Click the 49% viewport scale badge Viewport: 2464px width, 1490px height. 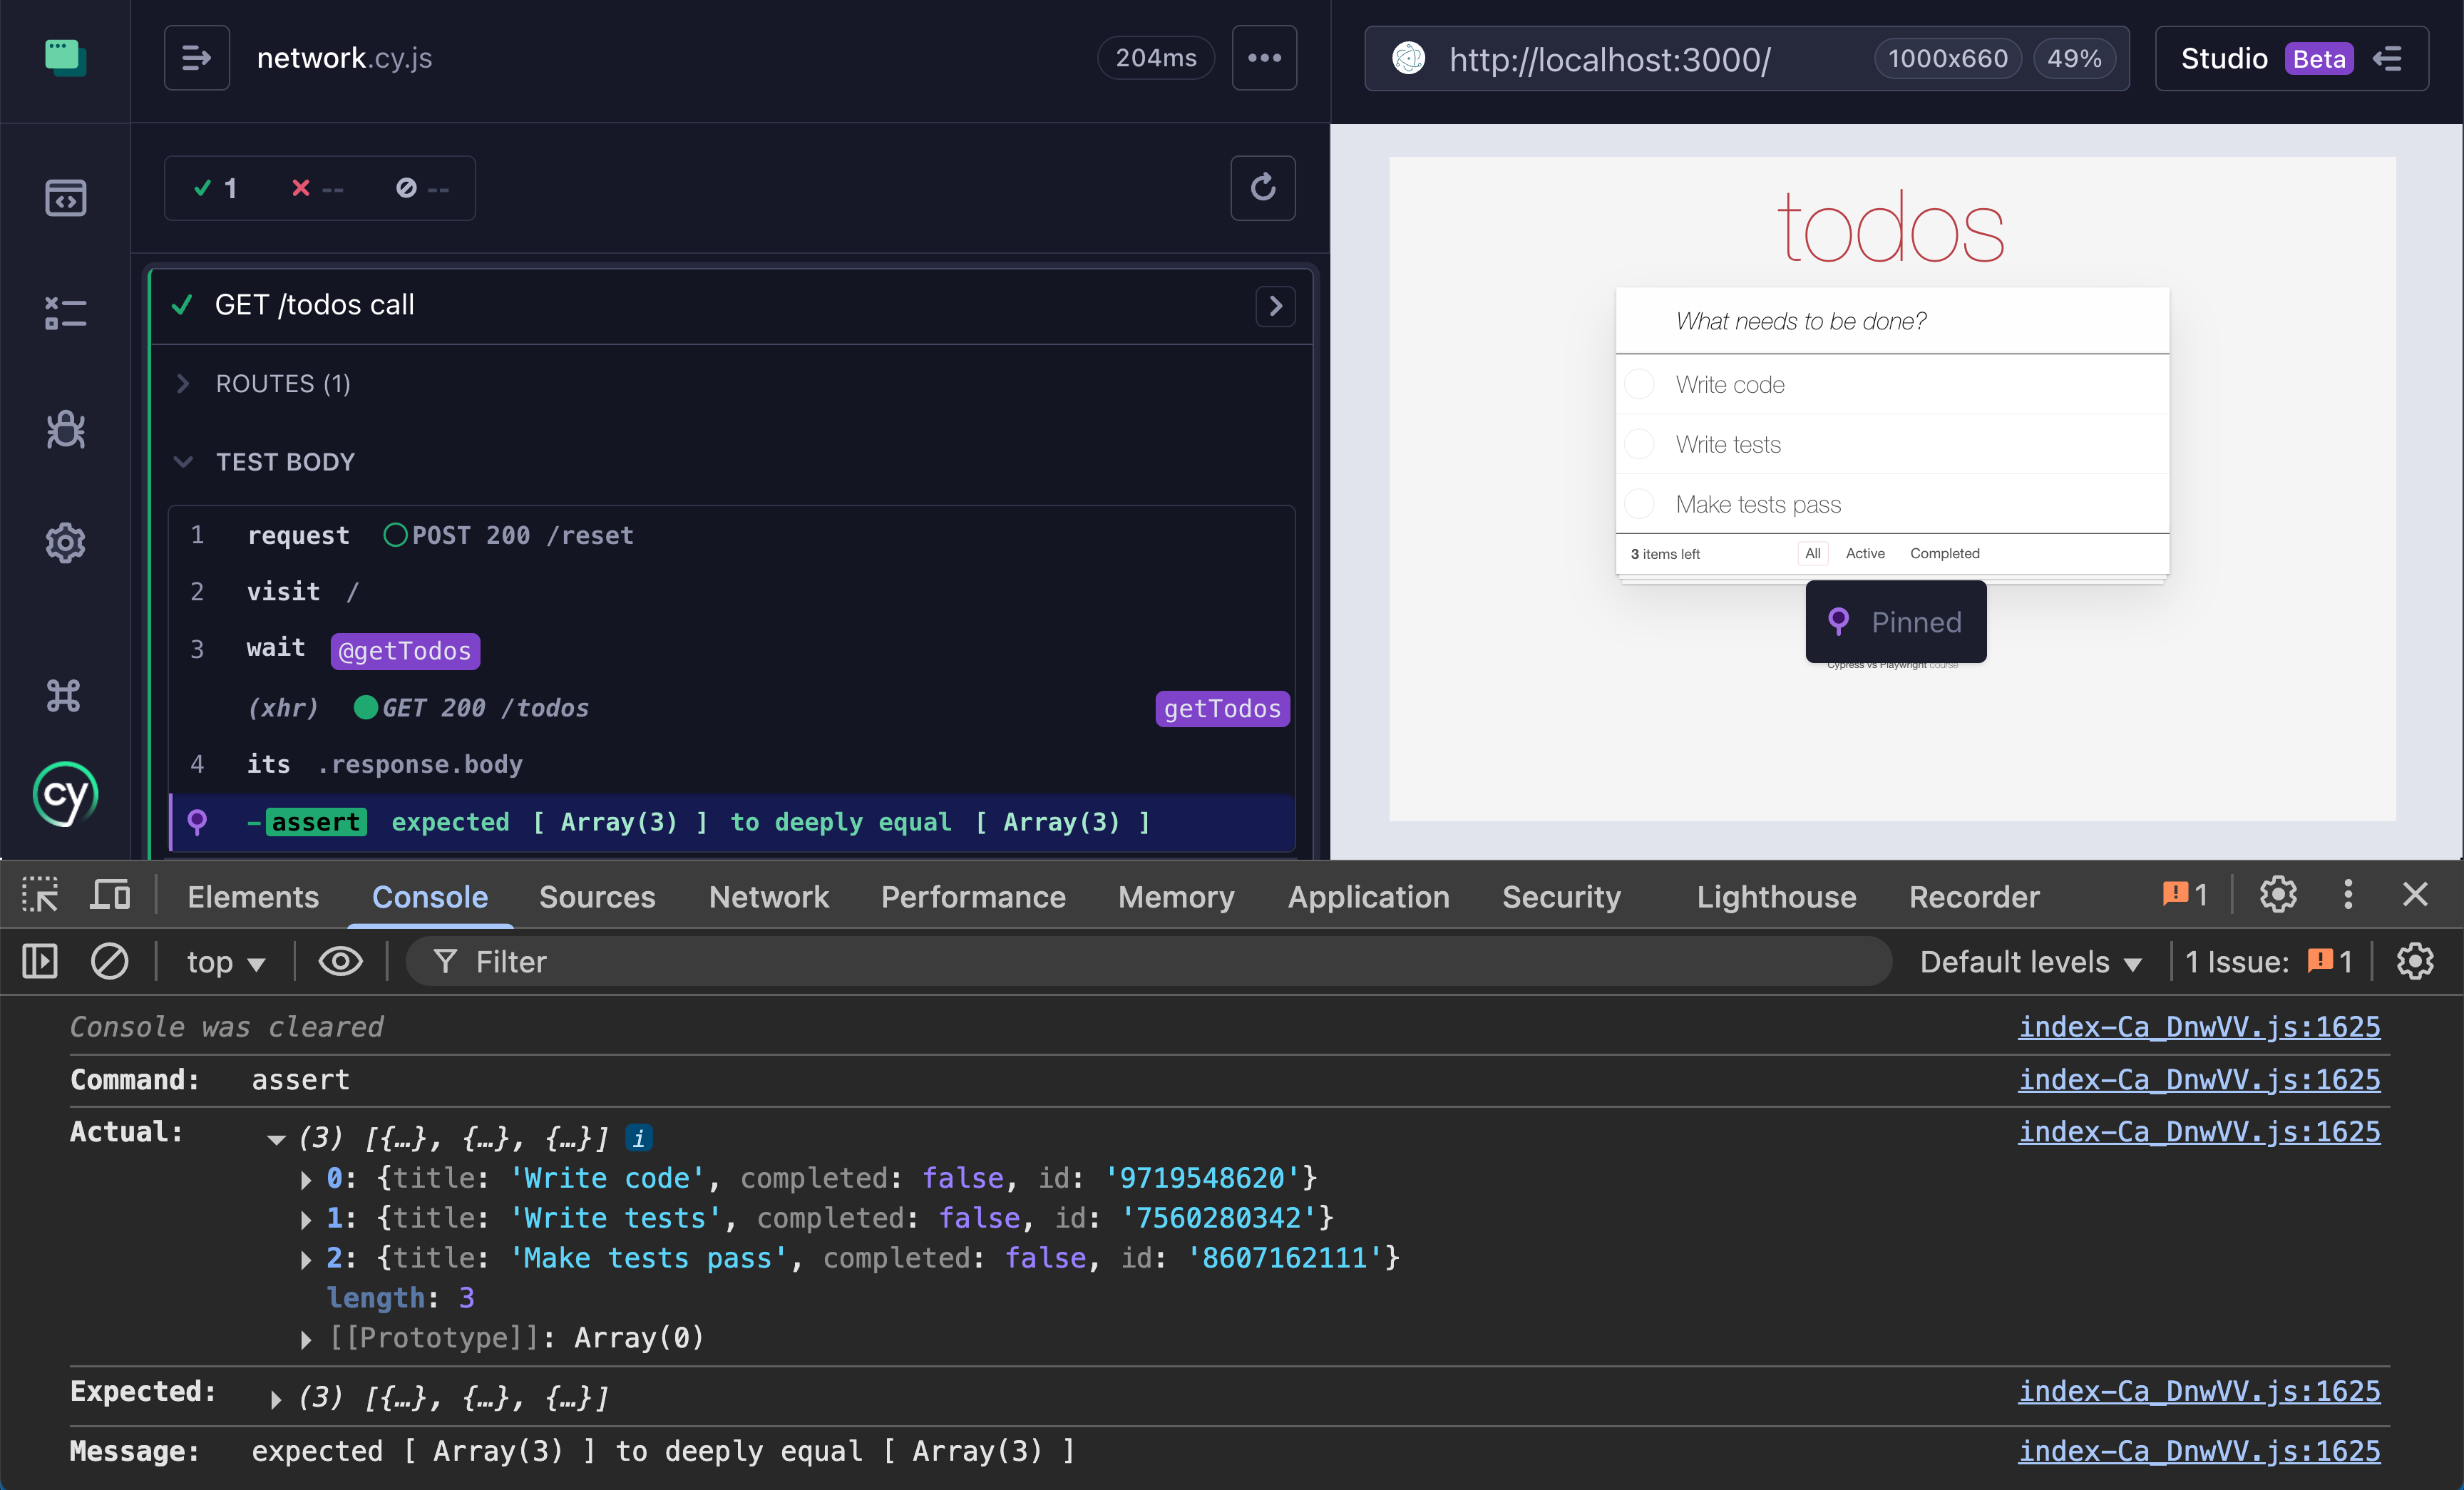tap(2073, 59)
